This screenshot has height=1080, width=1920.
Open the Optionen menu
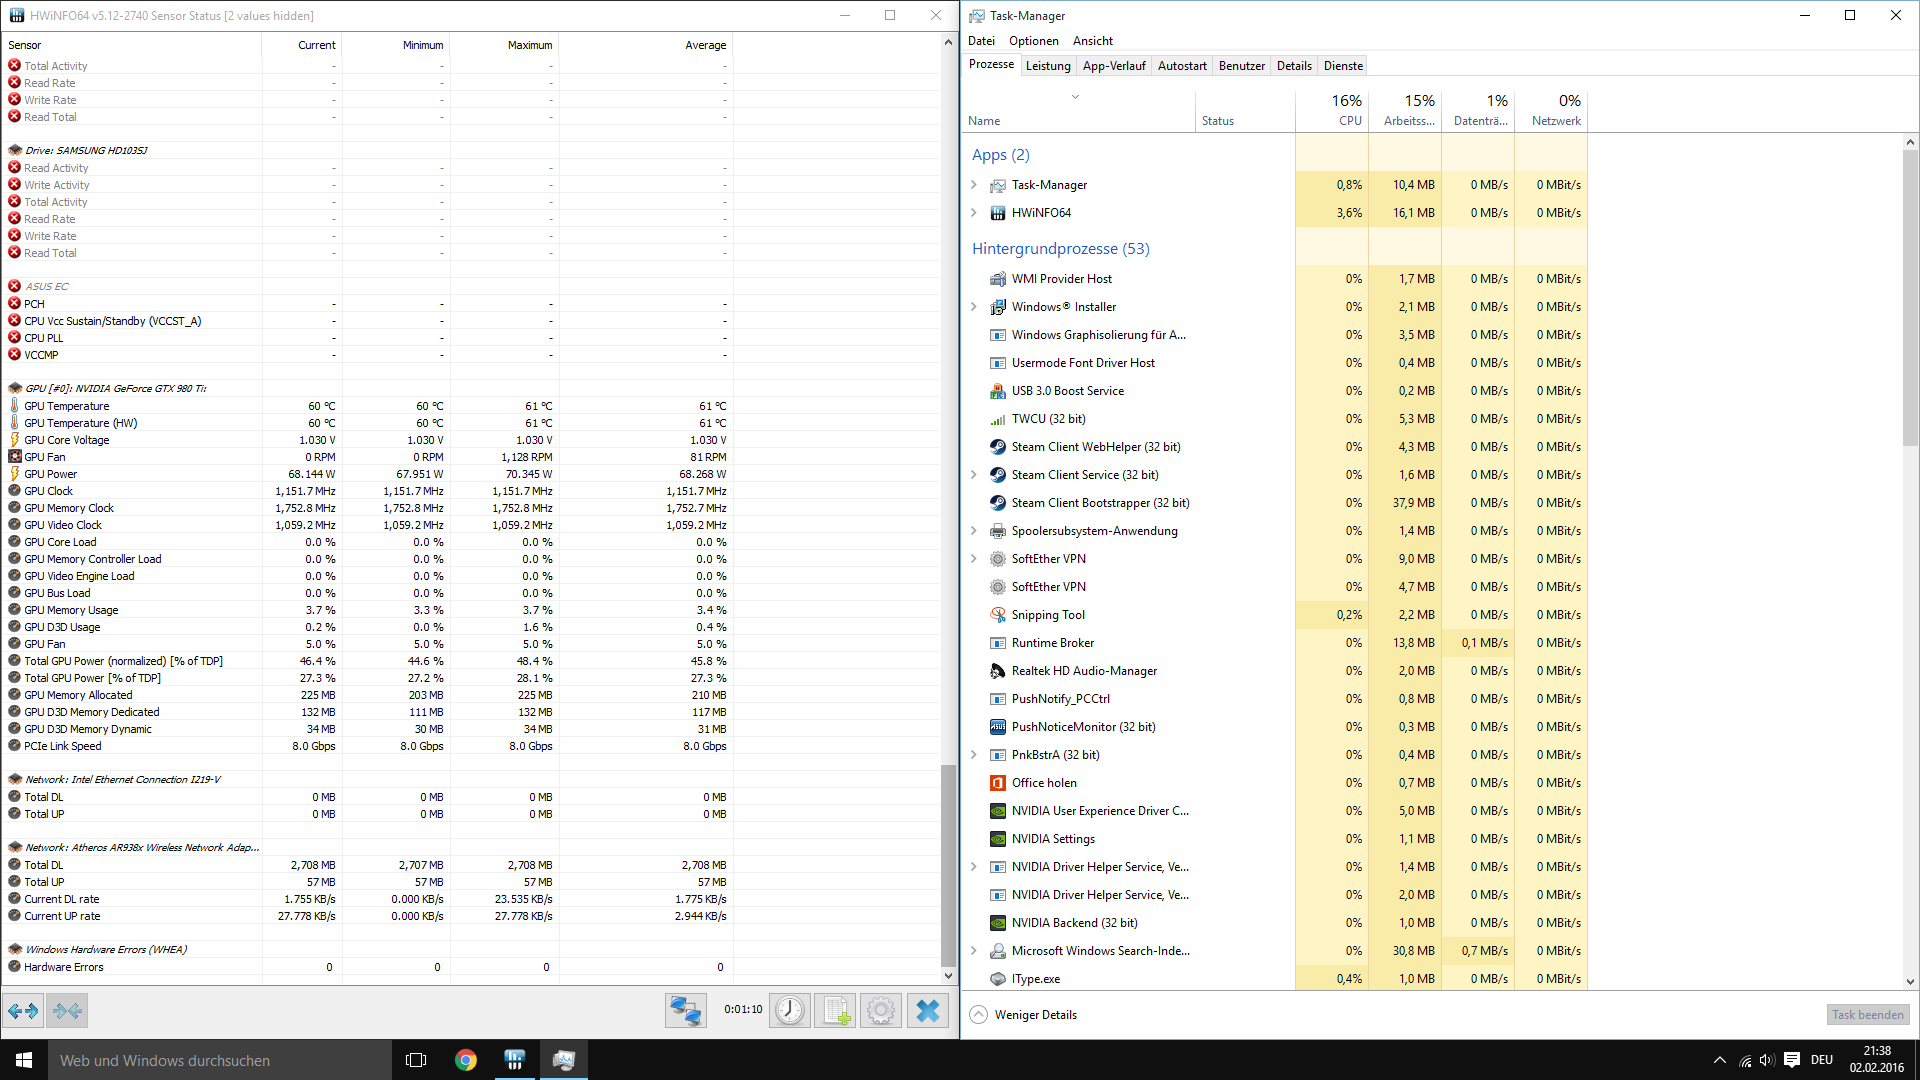click(1033, 41)
